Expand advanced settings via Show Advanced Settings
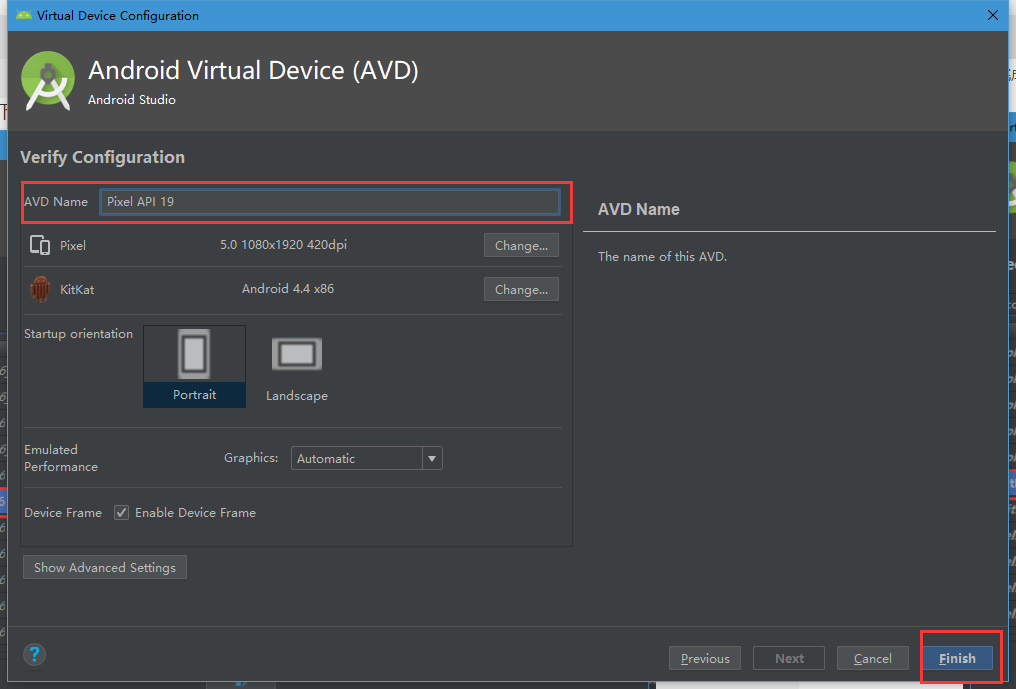This screenshot has height=689, width=1016. coord(104,567)
